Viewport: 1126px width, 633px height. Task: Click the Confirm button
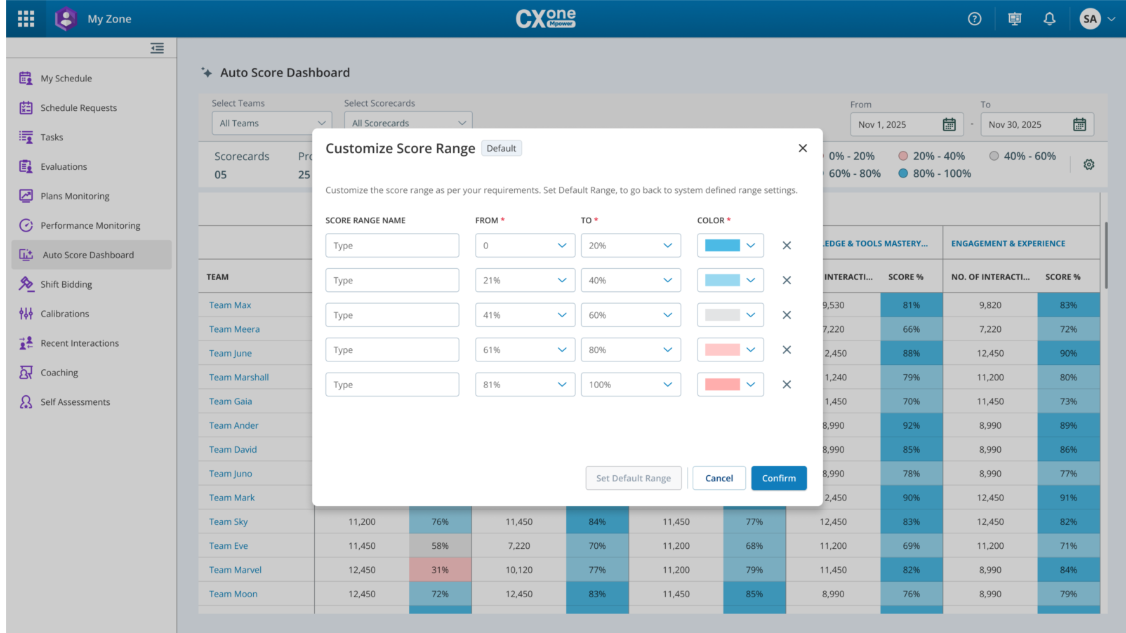778,478
